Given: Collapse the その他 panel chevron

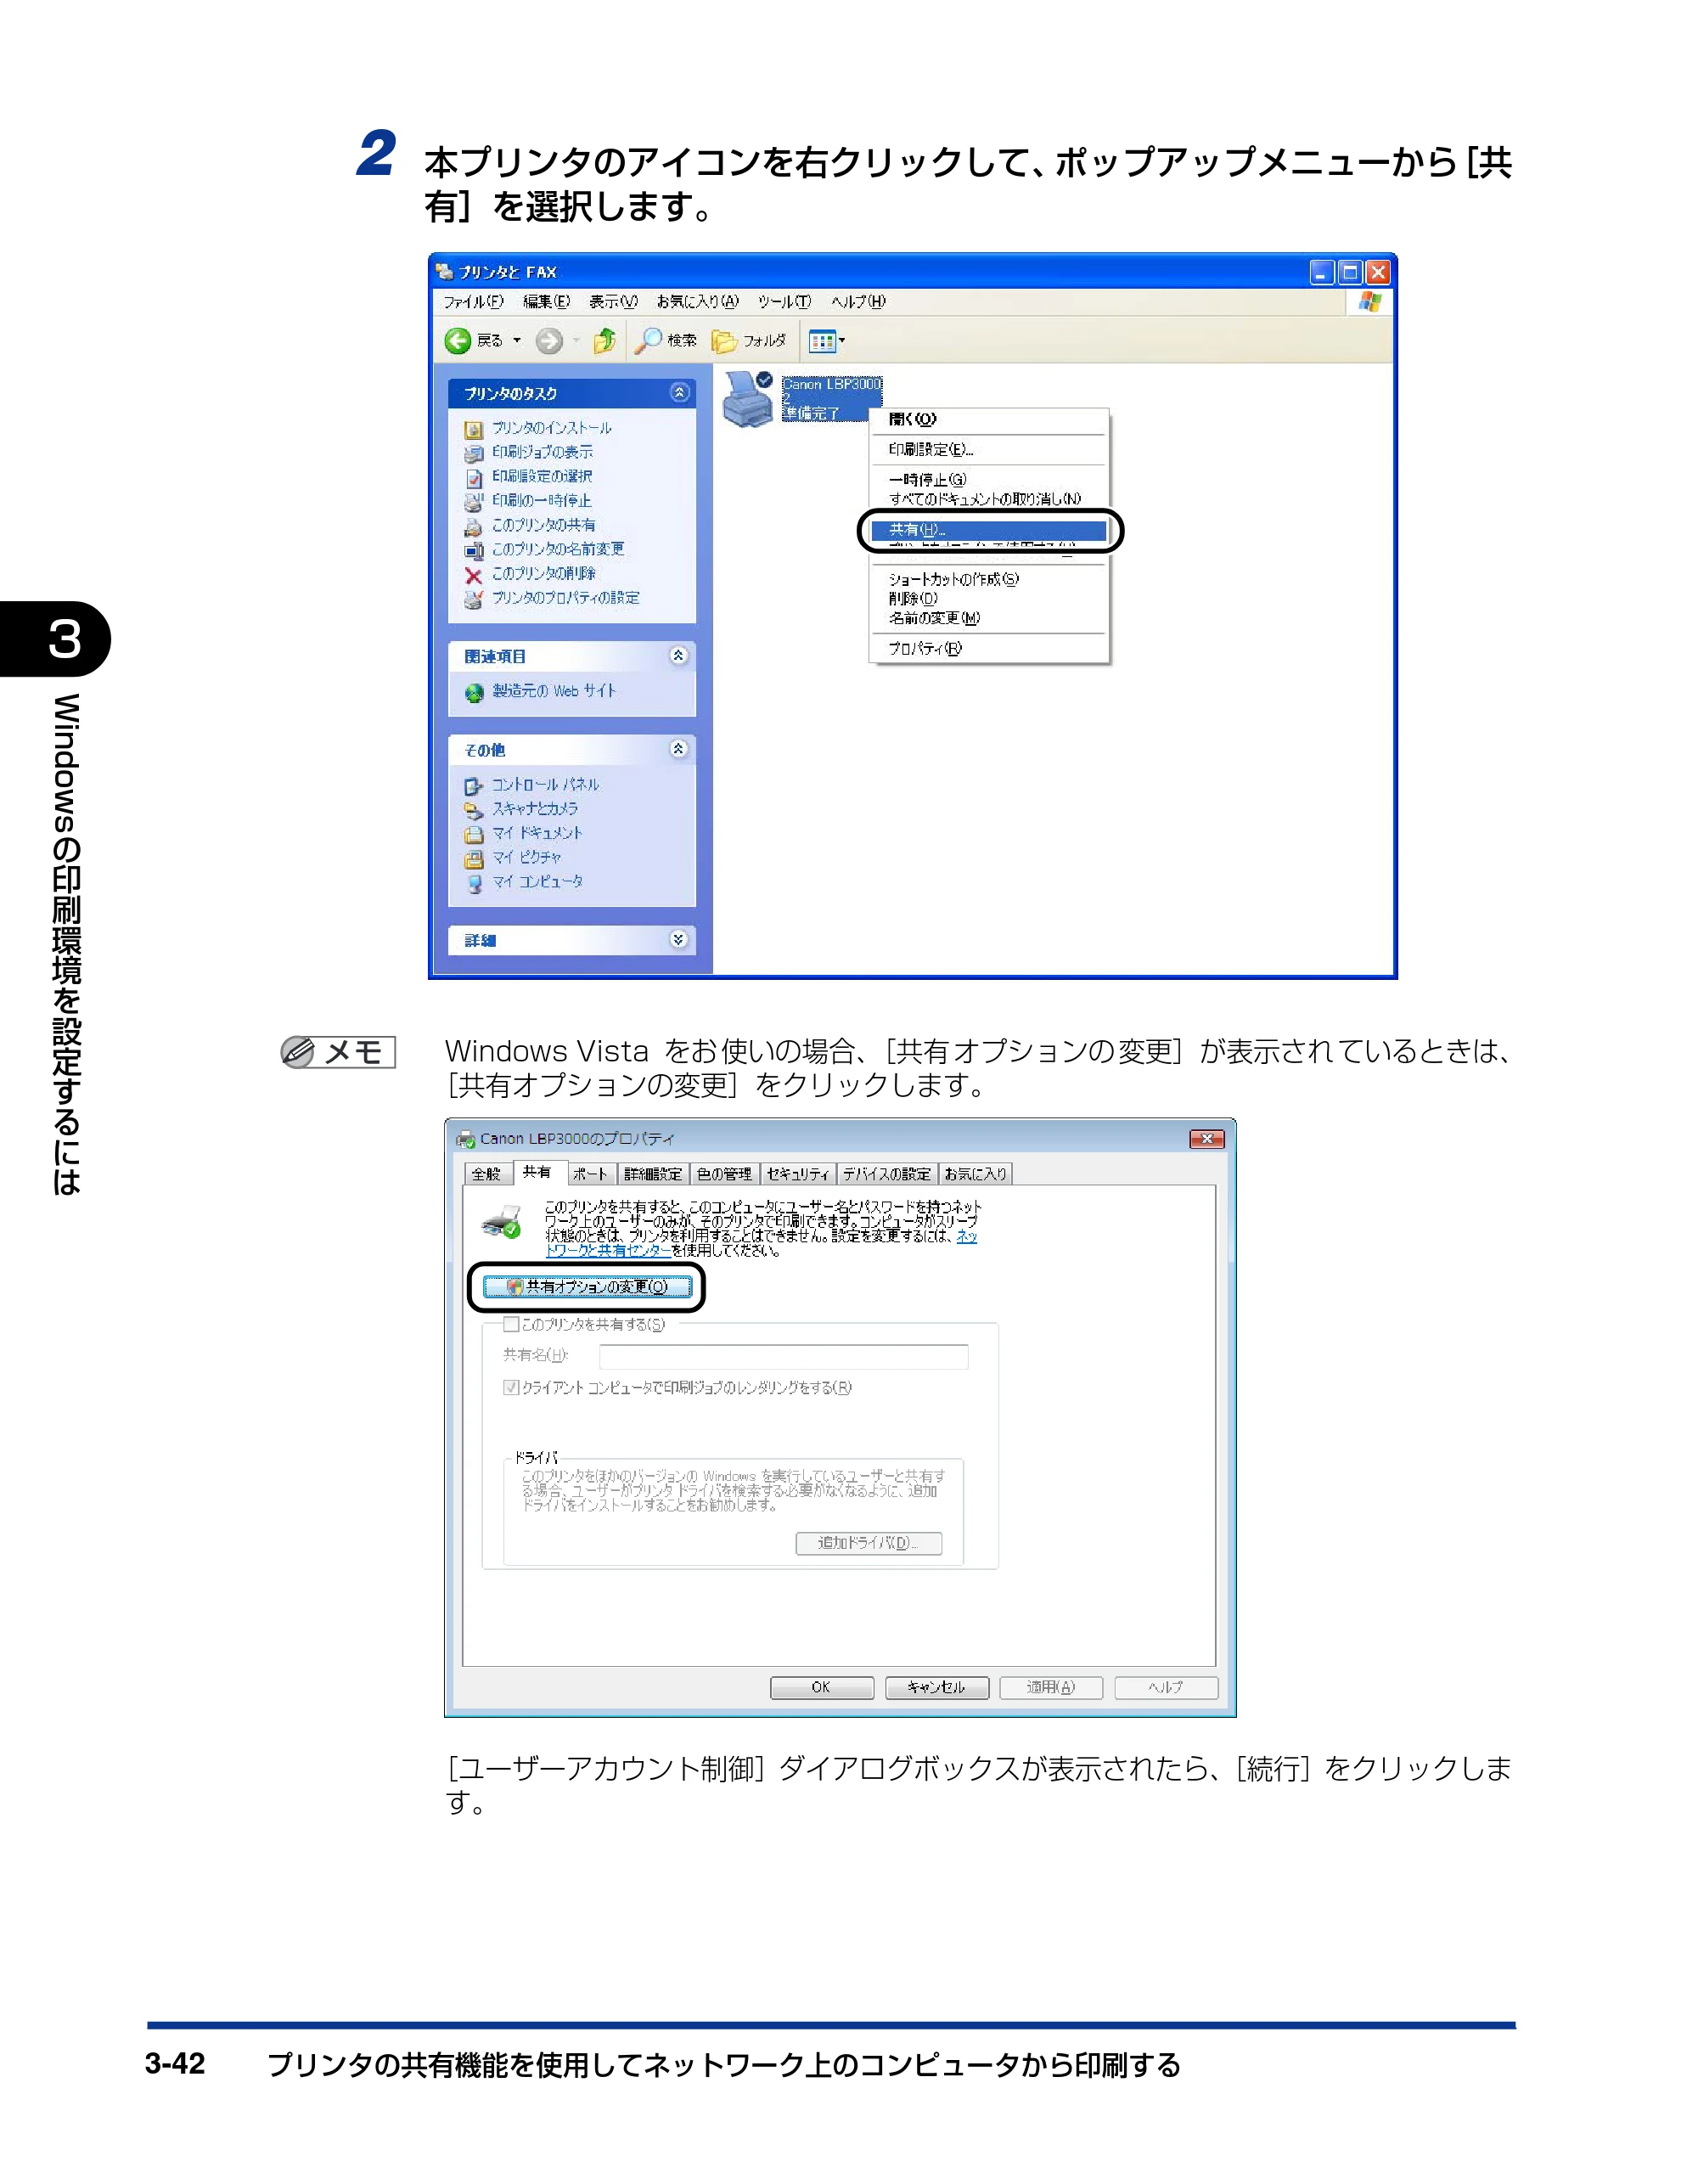Looking at the screenshot, I should tap(679, 749).
